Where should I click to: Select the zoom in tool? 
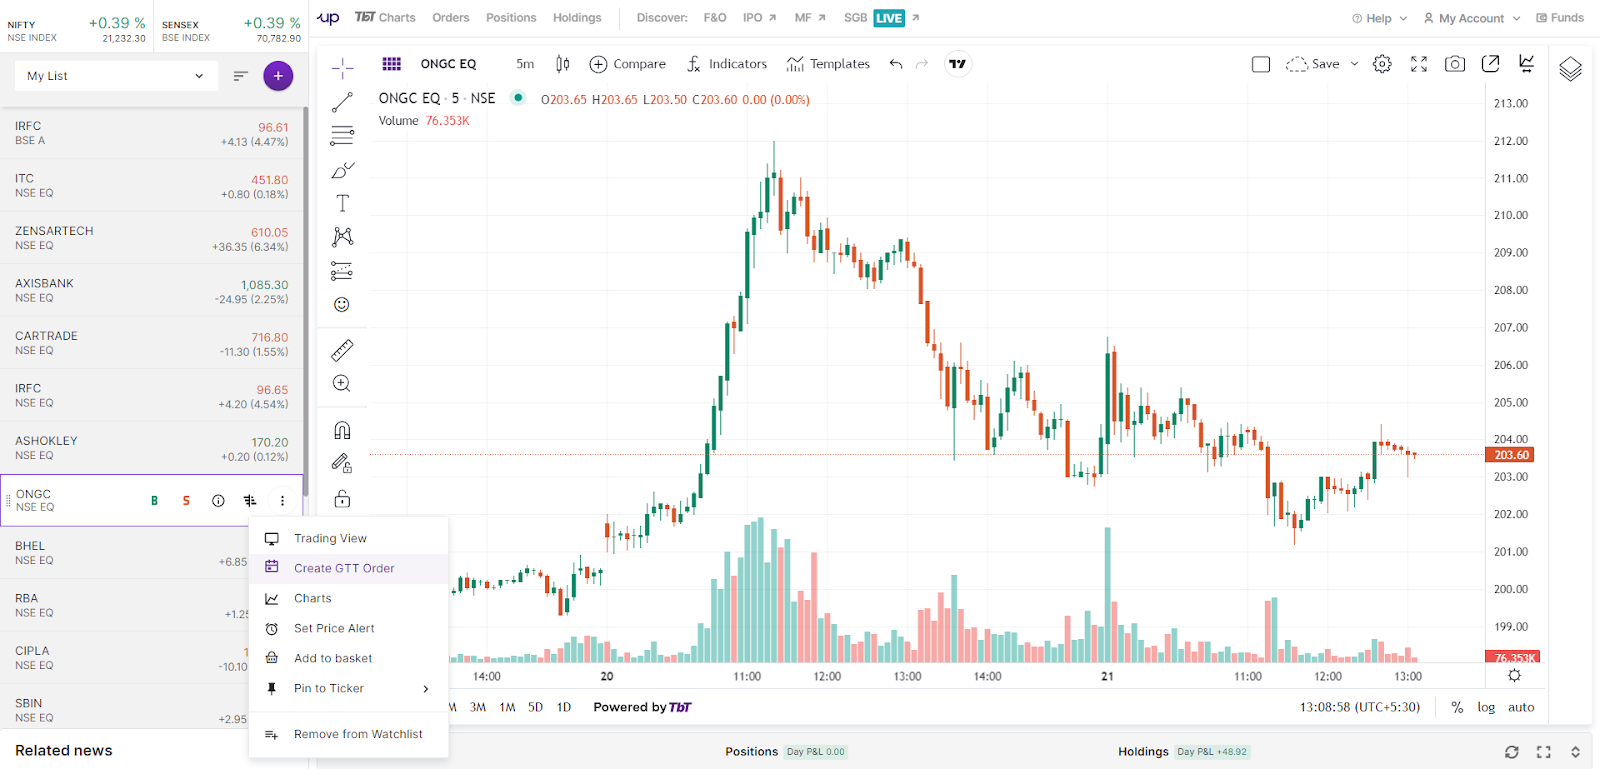342,383
